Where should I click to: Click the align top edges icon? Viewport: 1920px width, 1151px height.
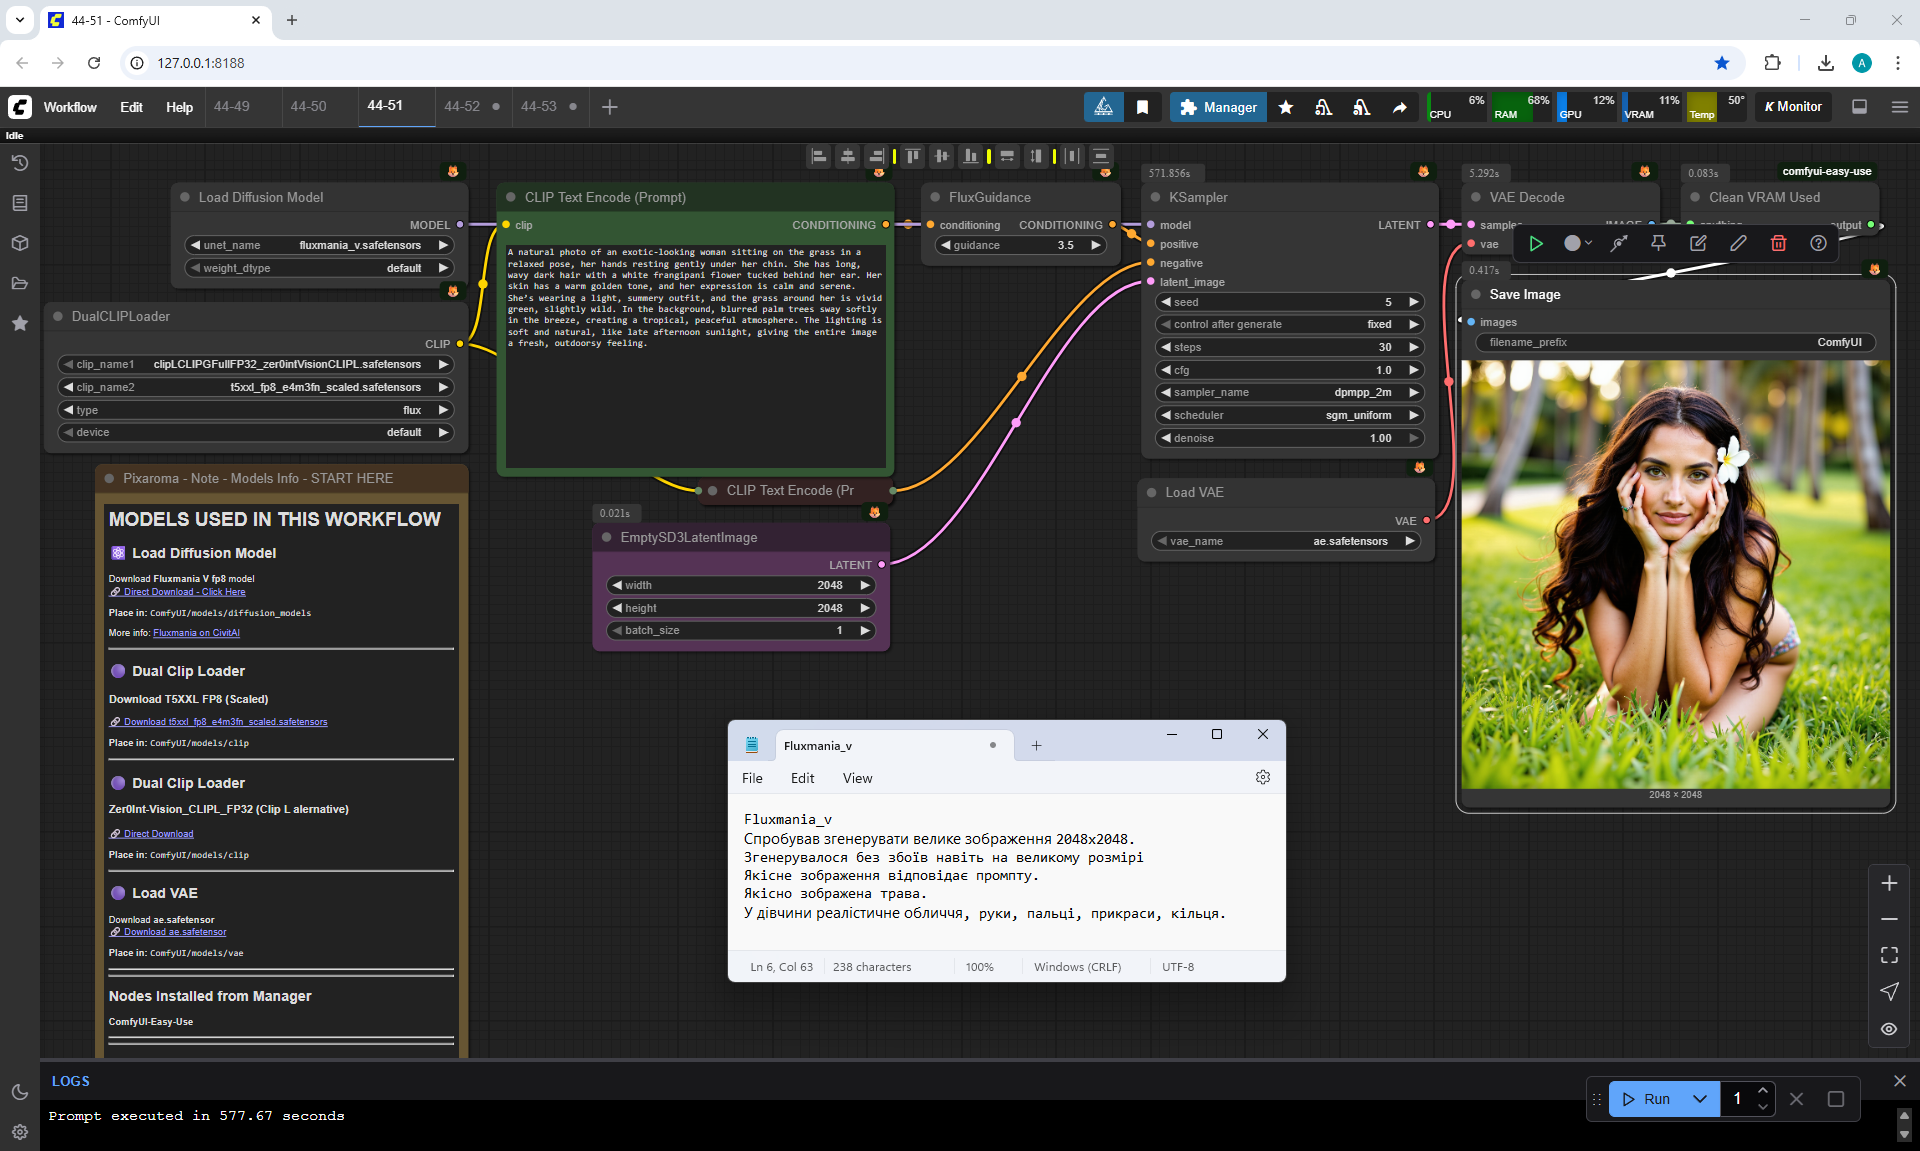[912, 156]
